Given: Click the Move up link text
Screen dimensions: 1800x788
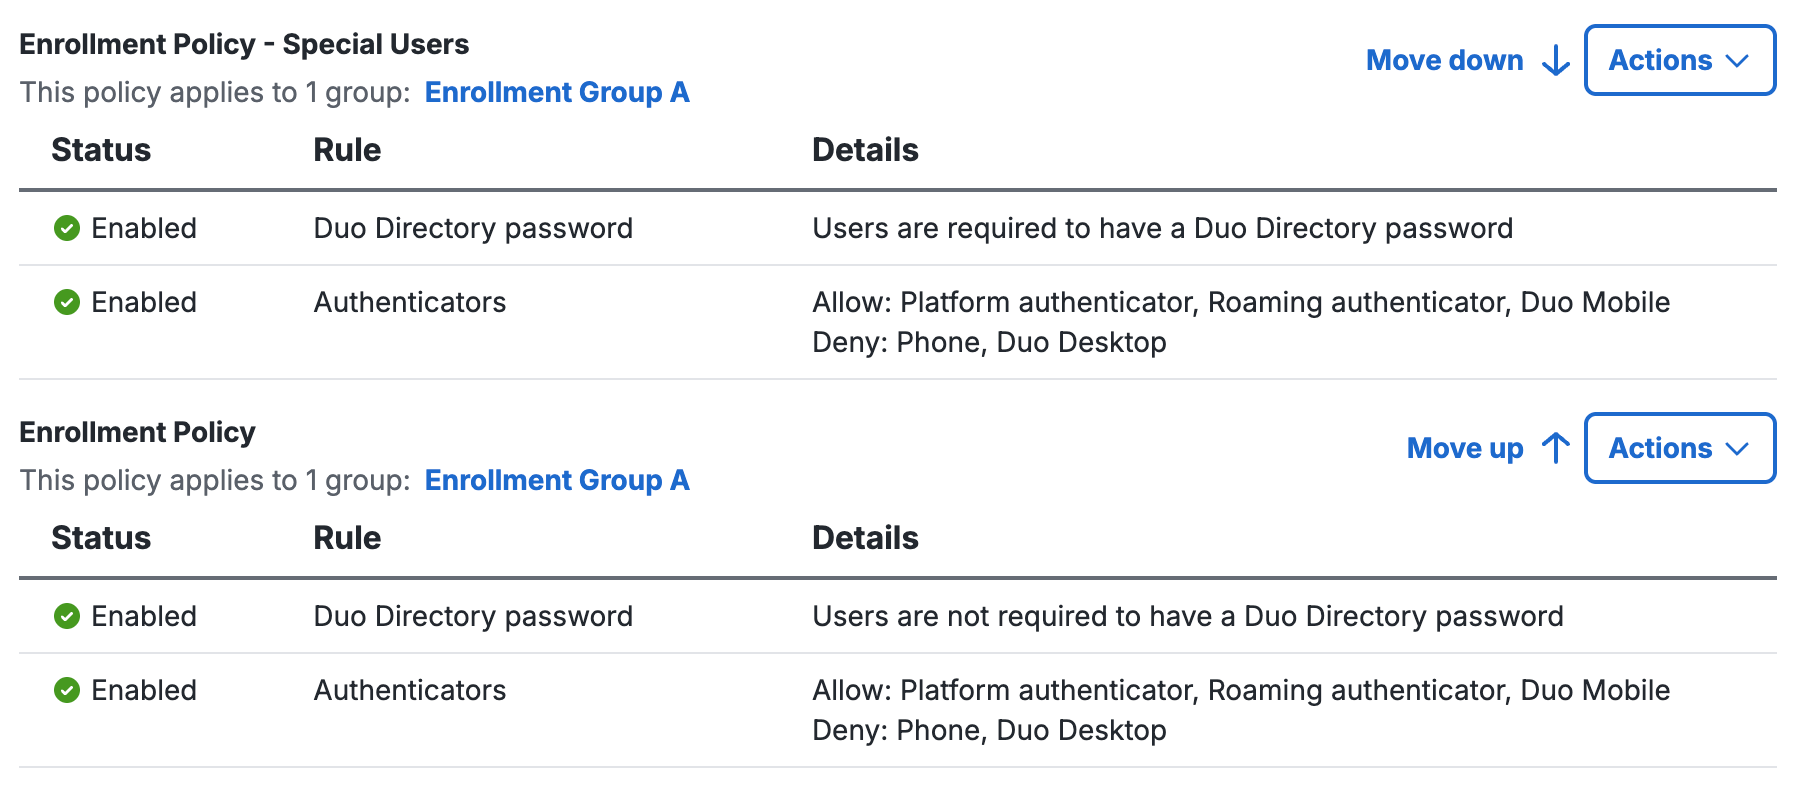Looking at the screenshot, I should coord(1464,448).
